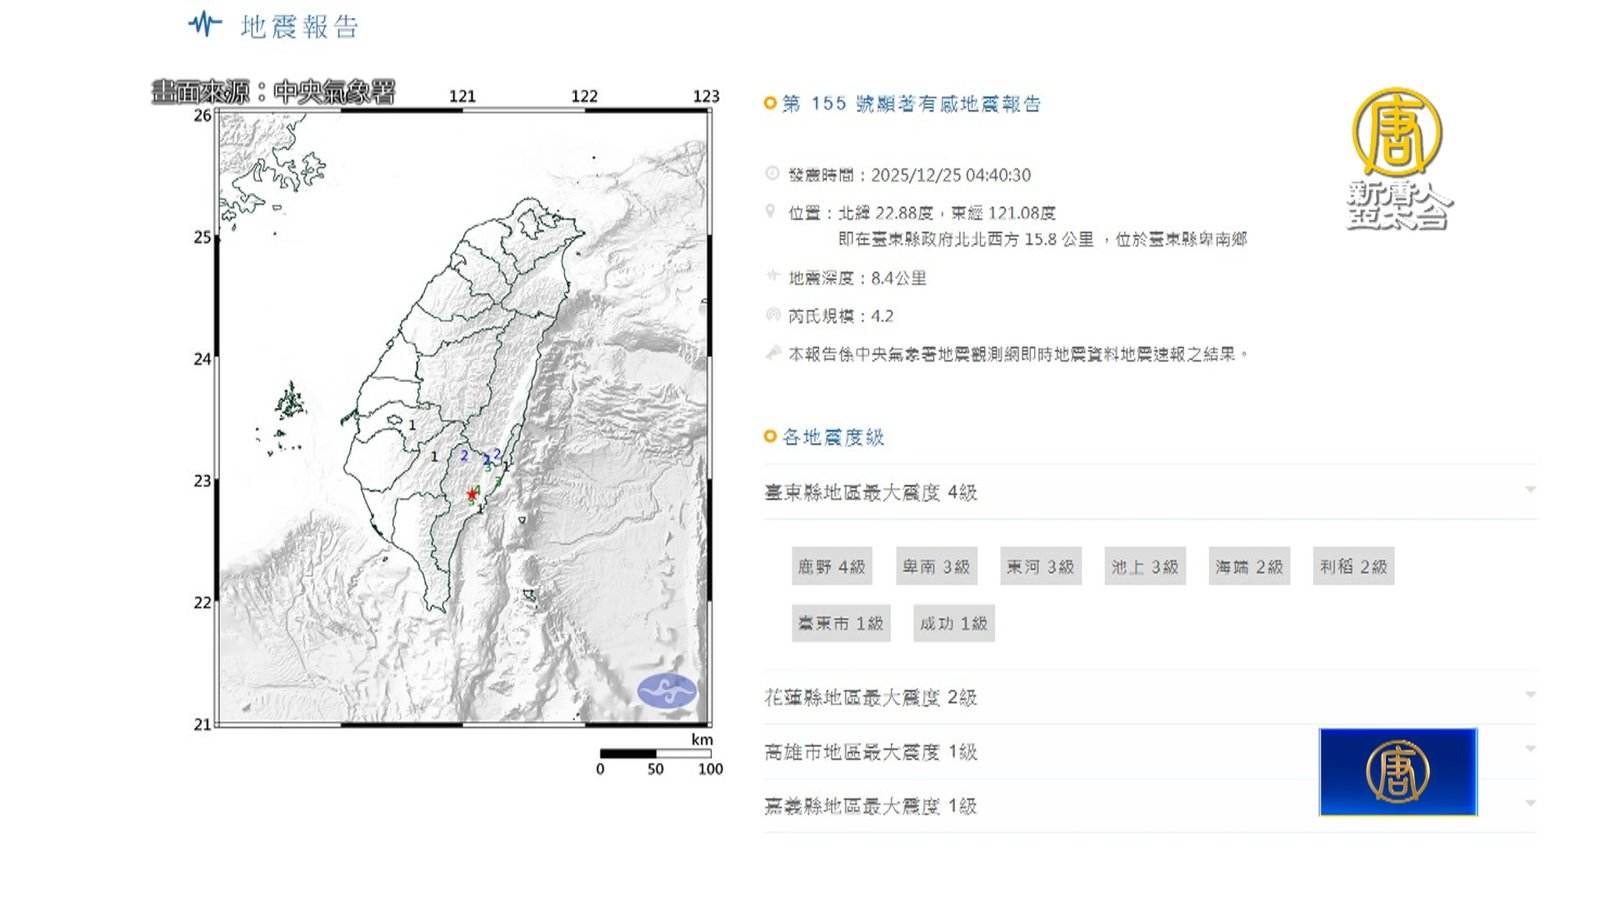Pick the 成功 1級 intensity tag
The image size is (1600, 900).
coord(953,624)
